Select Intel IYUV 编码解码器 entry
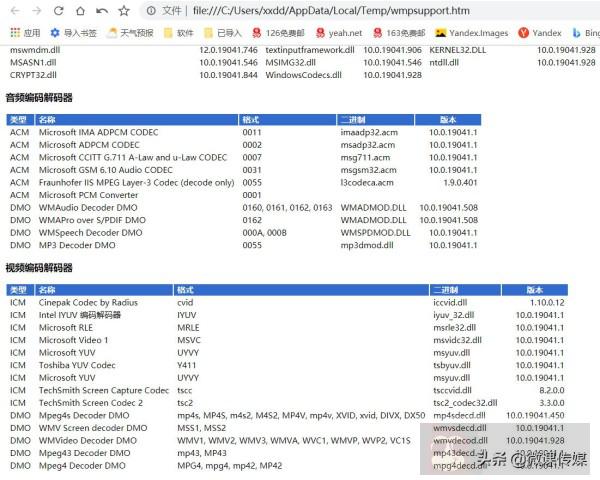The image size is (600, 480). pyautogui.click(x=80, y=315)
